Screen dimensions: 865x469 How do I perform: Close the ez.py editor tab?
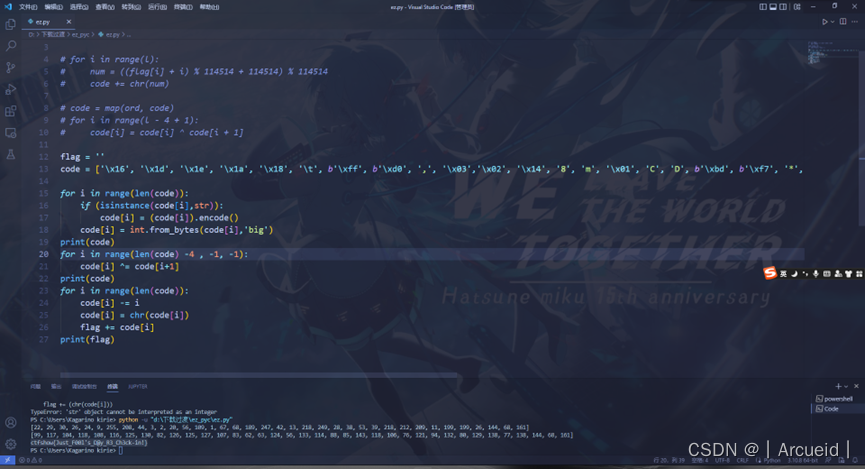(68, 22)
